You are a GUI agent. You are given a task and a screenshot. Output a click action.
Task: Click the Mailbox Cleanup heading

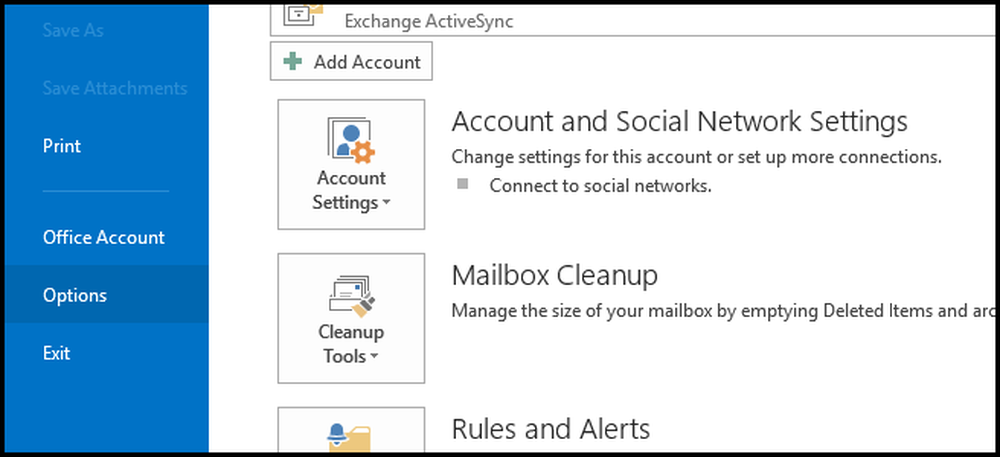point(555,275)
